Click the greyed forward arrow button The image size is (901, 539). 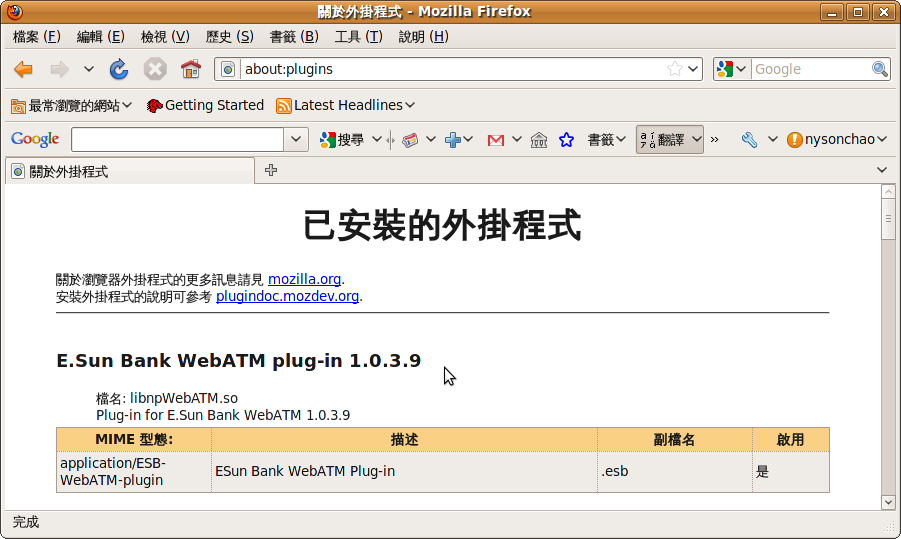point(59,70)
